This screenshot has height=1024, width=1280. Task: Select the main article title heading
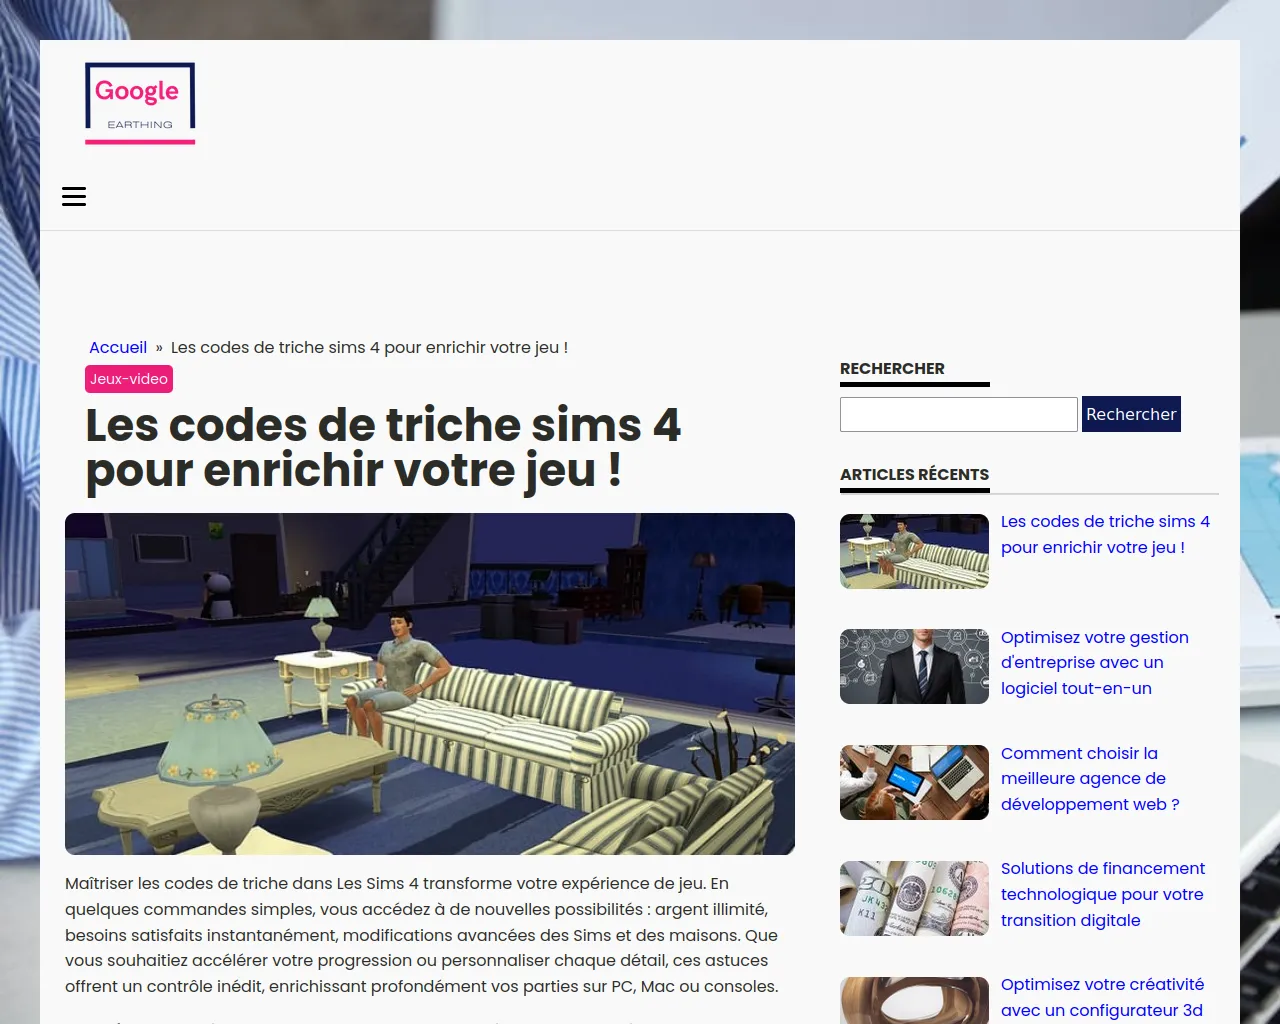point(384,447)
